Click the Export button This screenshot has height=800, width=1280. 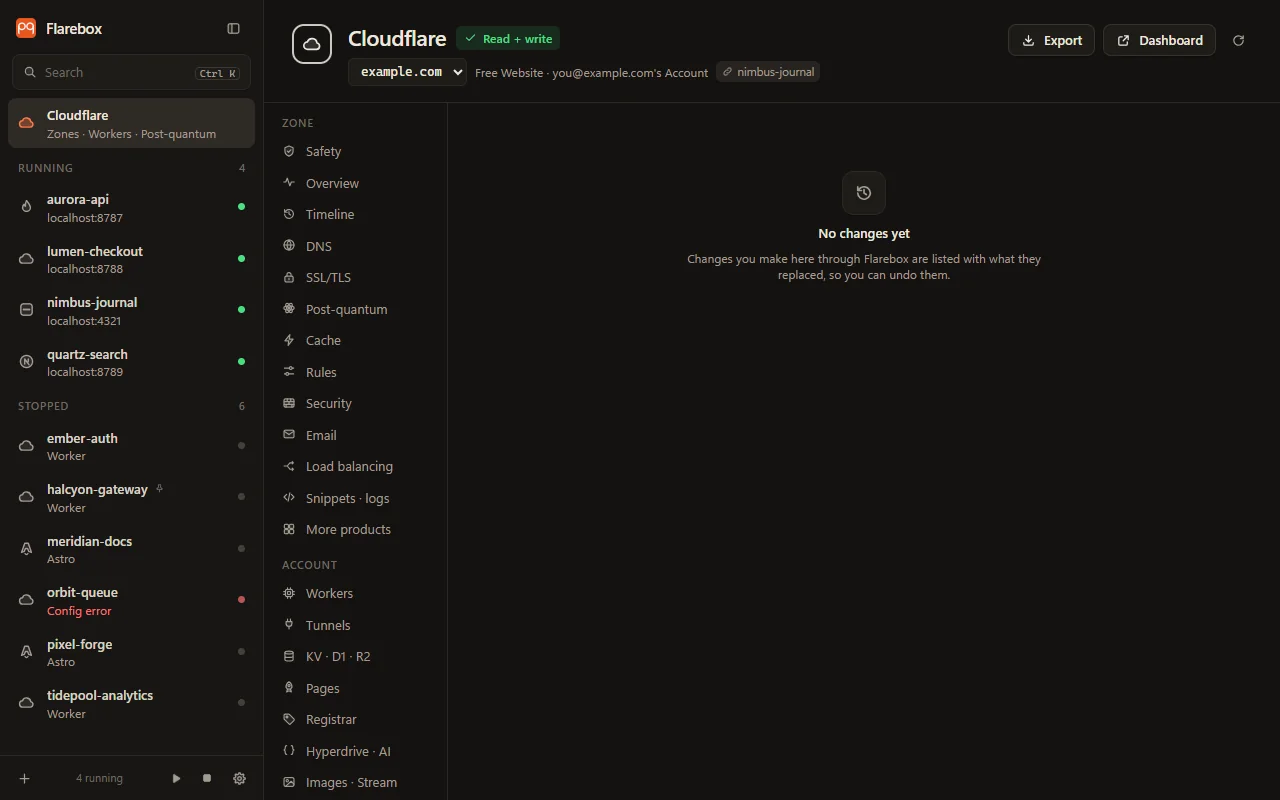pos(1051,40)
